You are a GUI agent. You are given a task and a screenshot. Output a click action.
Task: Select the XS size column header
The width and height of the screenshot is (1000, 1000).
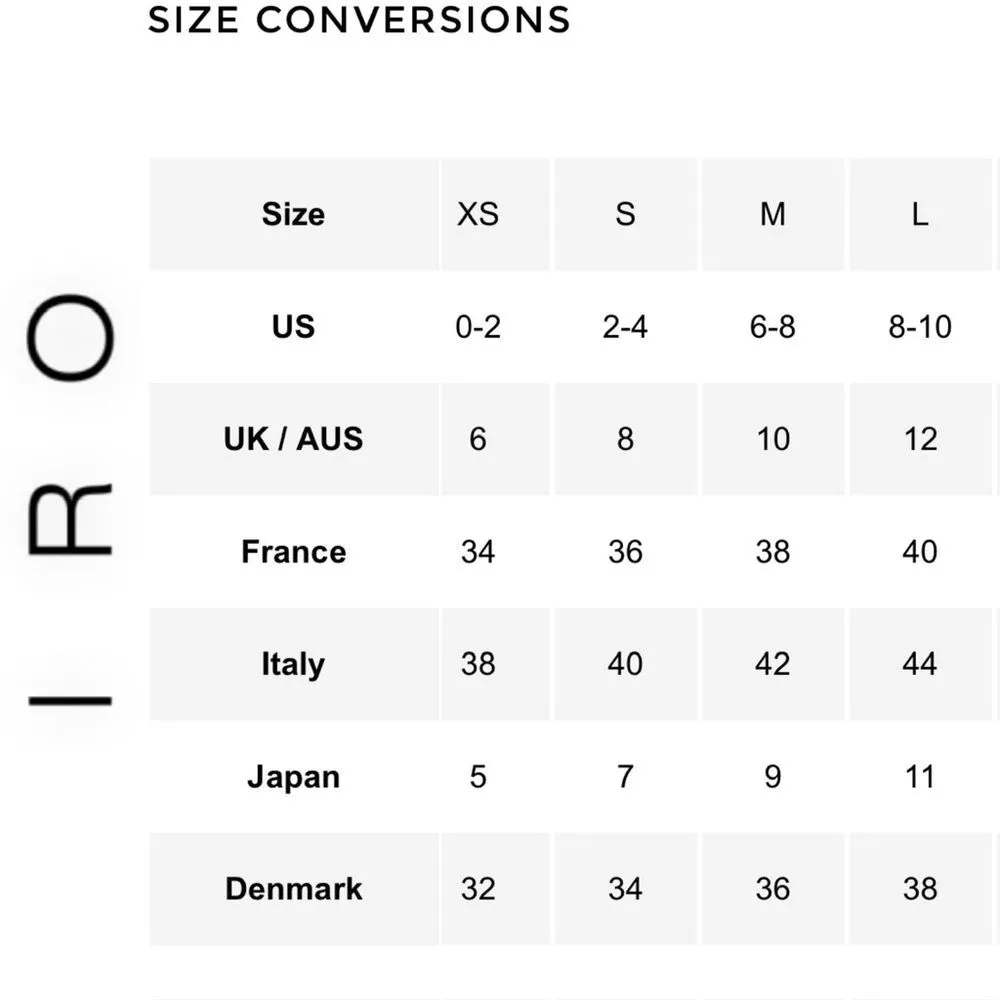[x=477, y=214]
